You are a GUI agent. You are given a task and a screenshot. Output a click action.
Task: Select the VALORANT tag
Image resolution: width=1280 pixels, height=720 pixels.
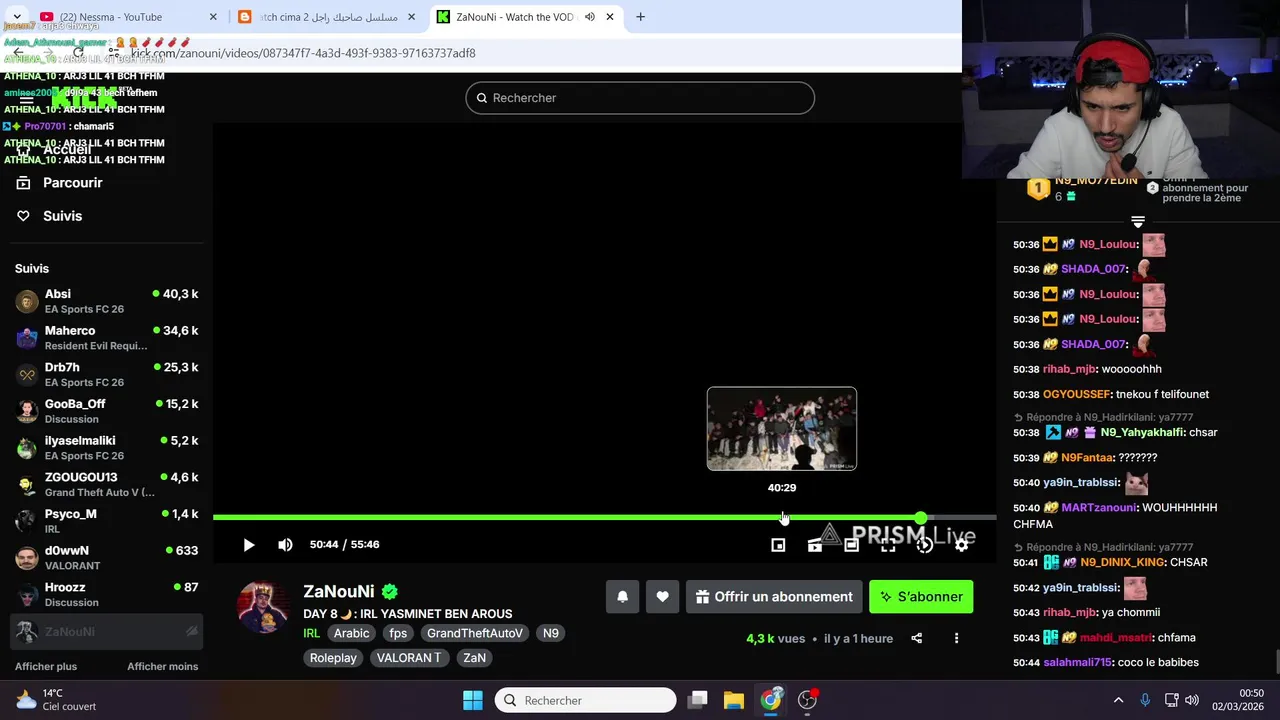[x=409, y=658]
